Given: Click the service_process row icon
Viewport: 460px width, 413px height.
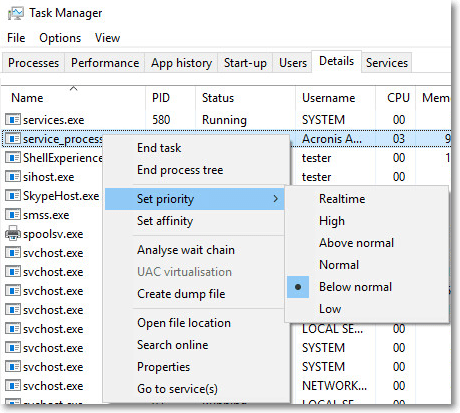Looking at the screenshot, I should click(13, 138).
